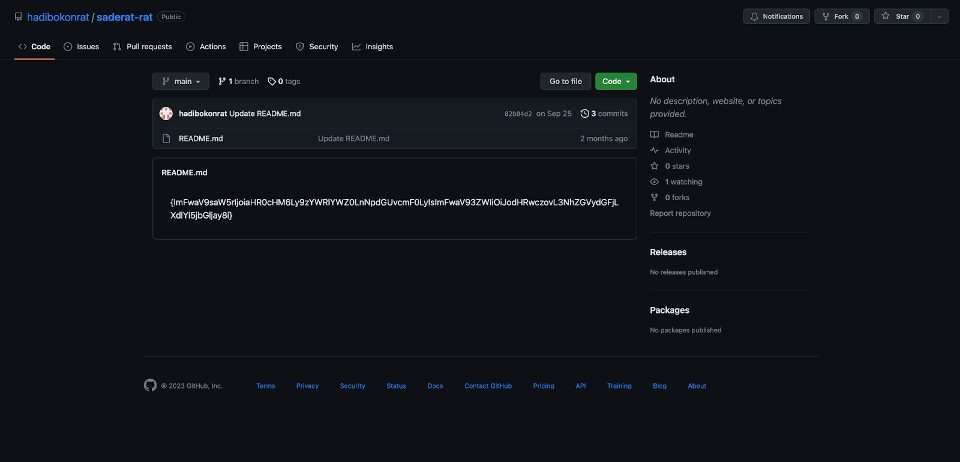Click the Readme book icon in About
960x462 pixels.
[655, 135]
